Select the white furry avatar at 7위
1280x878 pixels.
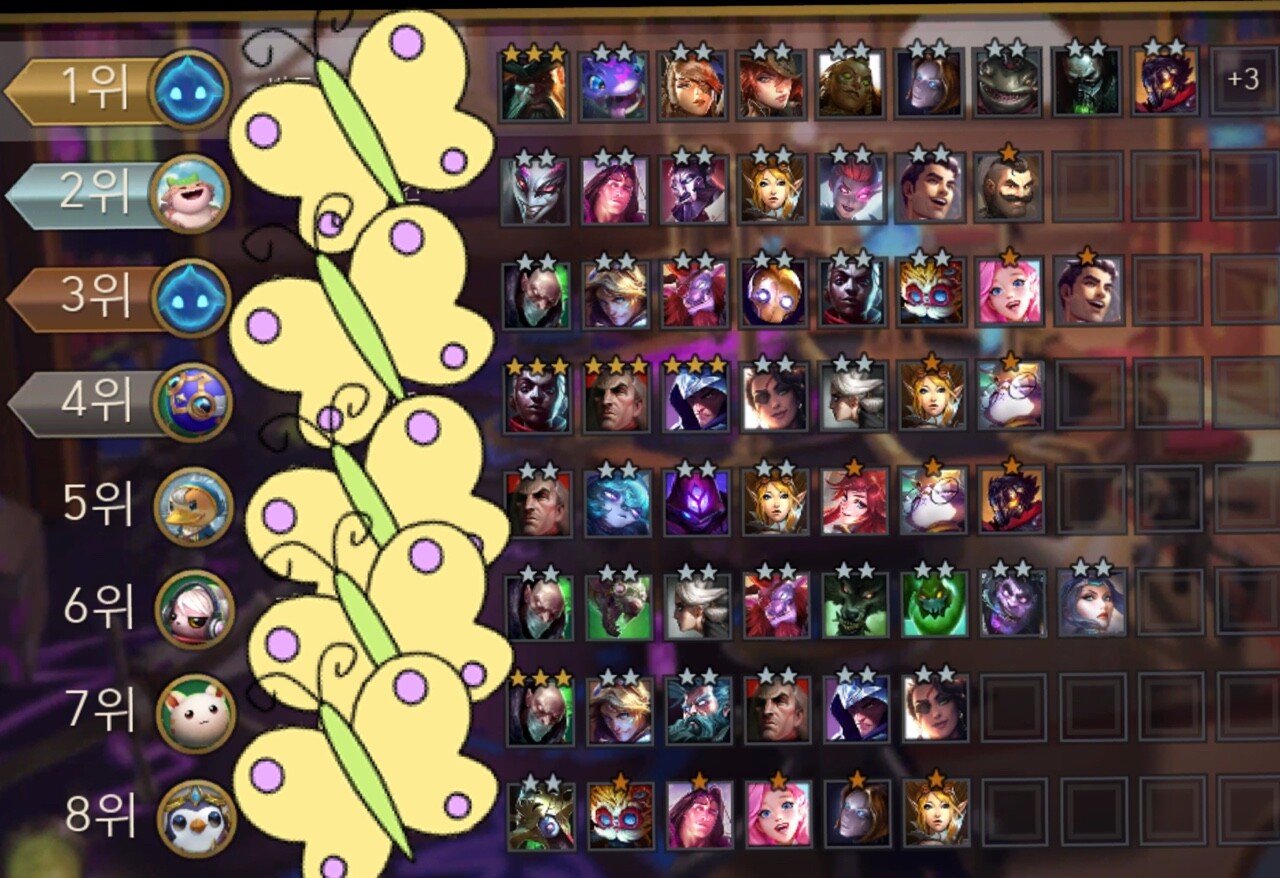coord(196,714)
